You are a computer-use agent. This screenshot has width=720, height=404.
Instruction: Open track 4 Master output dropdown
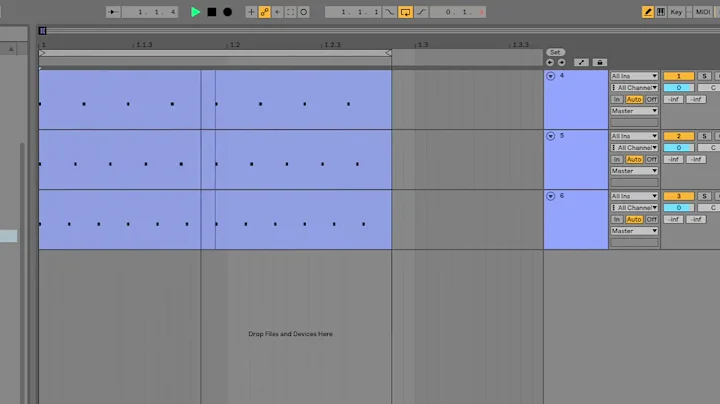pos(634,111)
